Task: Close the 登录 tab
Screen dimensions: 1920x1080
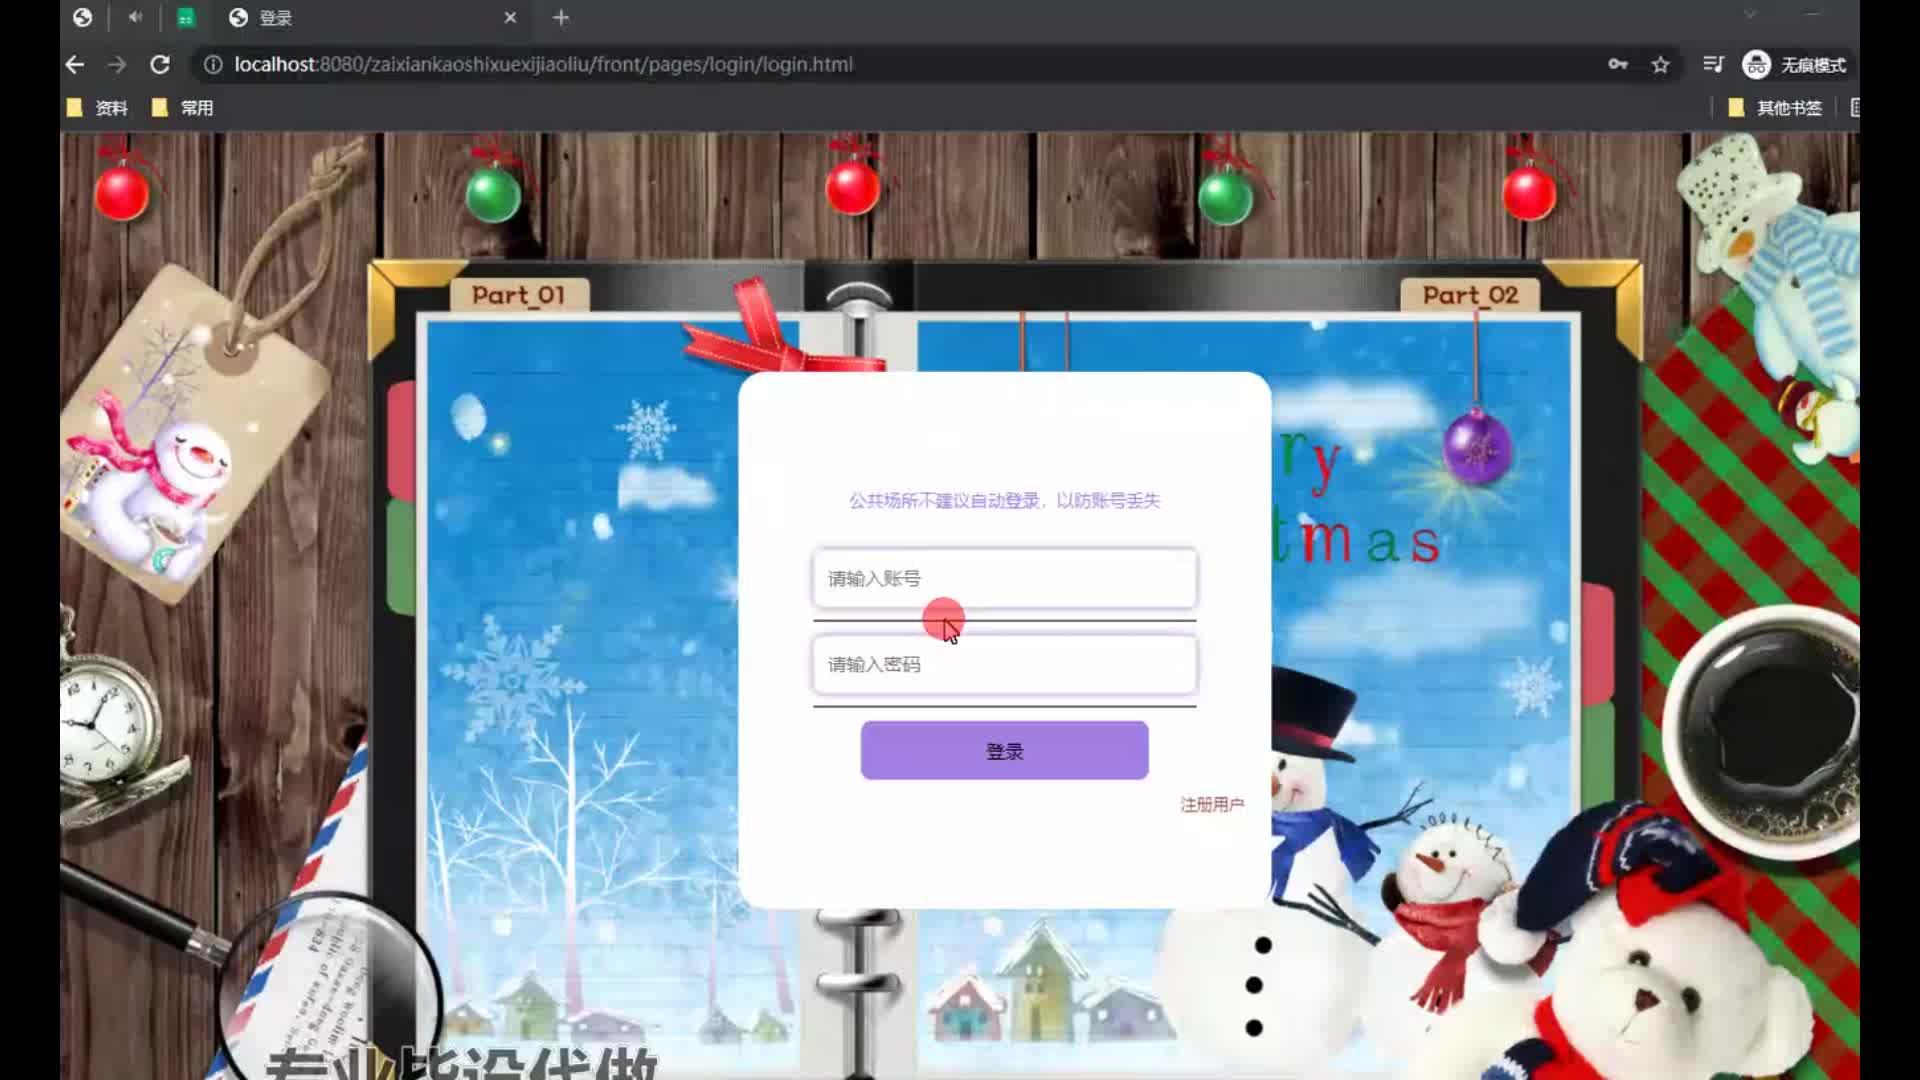Action: (x=510, y=18)
